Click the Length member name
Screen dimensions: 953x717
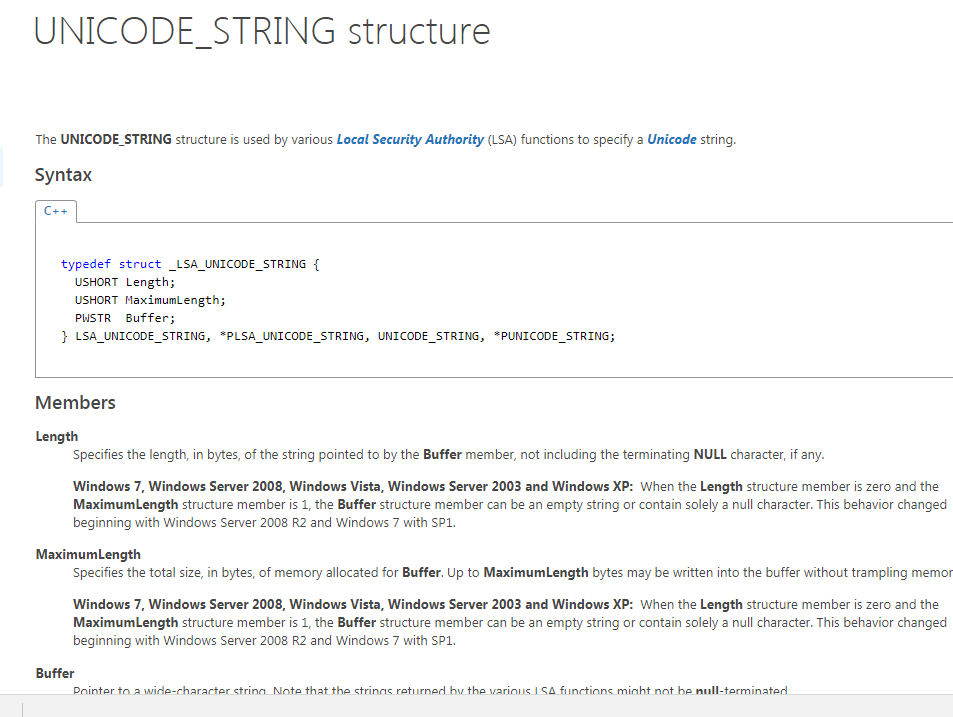click(x=57, y=436)
